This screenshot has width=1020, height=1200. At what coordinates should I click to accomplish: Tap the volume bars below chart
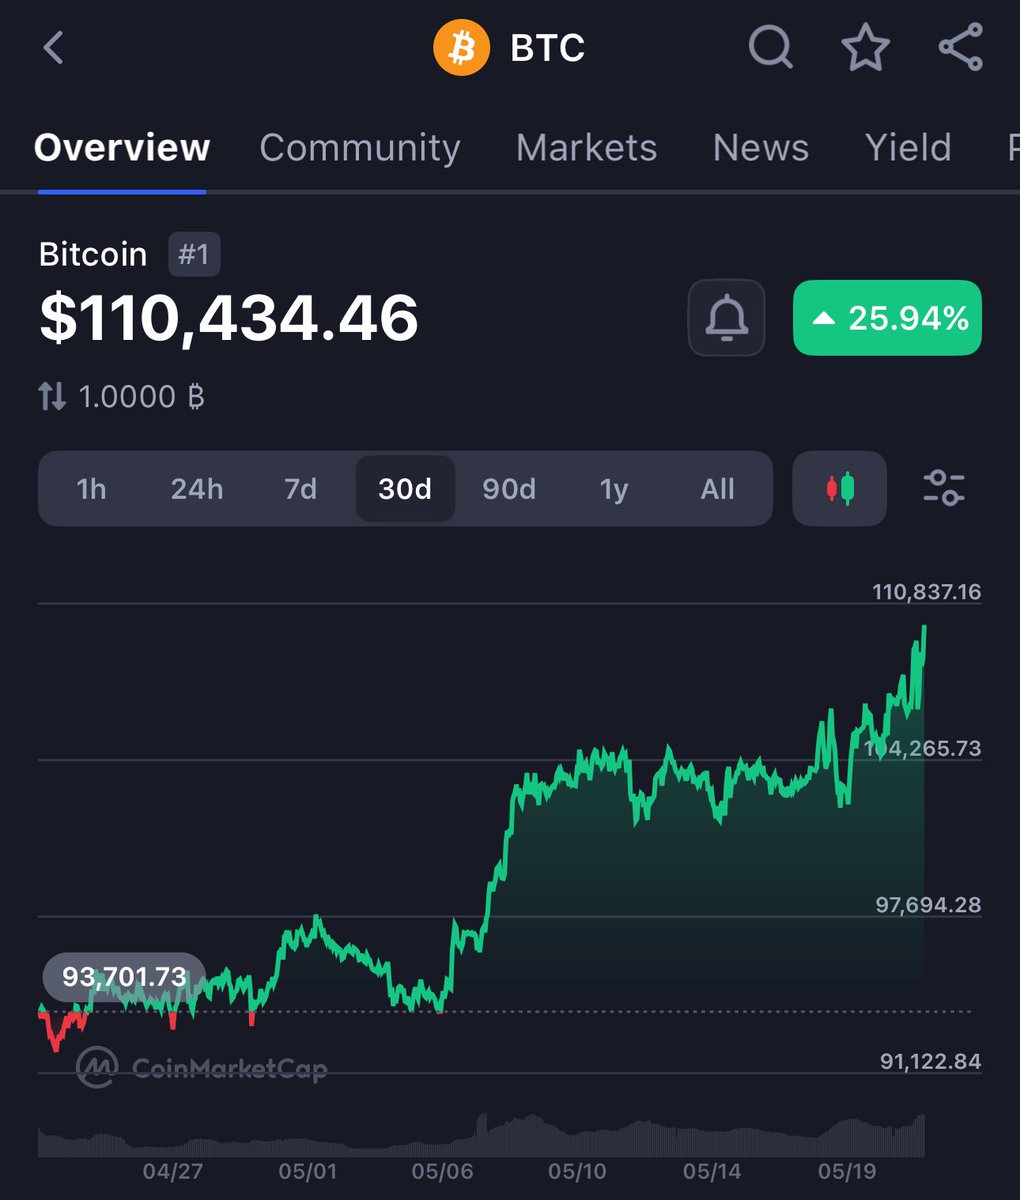coord(481,1137)
